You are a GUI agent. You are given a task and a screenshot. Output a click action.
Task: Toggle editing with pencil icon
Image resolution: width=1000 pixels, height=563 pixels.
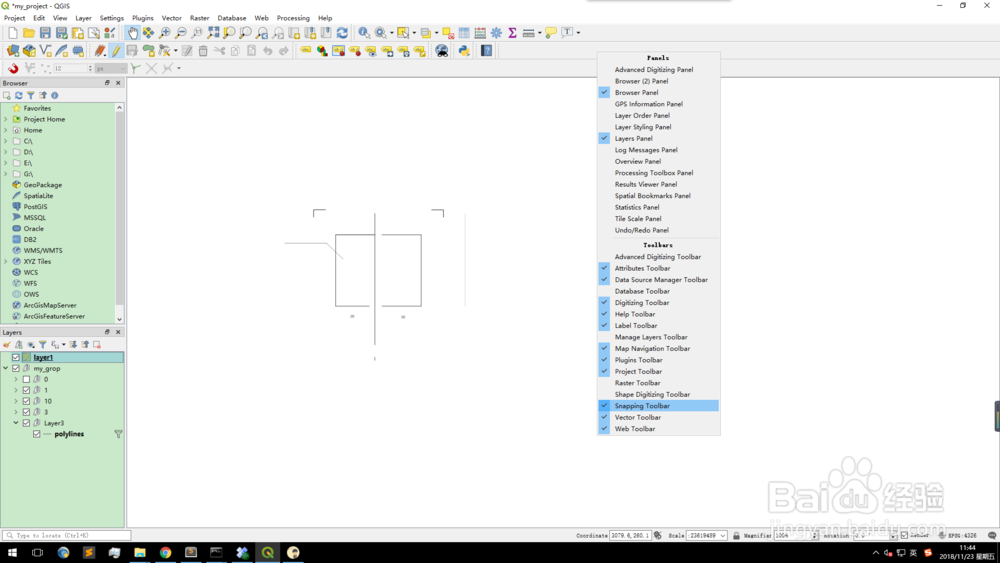pos(116,50)
